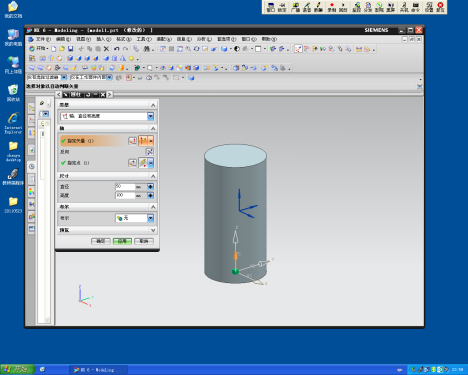Open the 帮助(H) menu

[269, 39]
